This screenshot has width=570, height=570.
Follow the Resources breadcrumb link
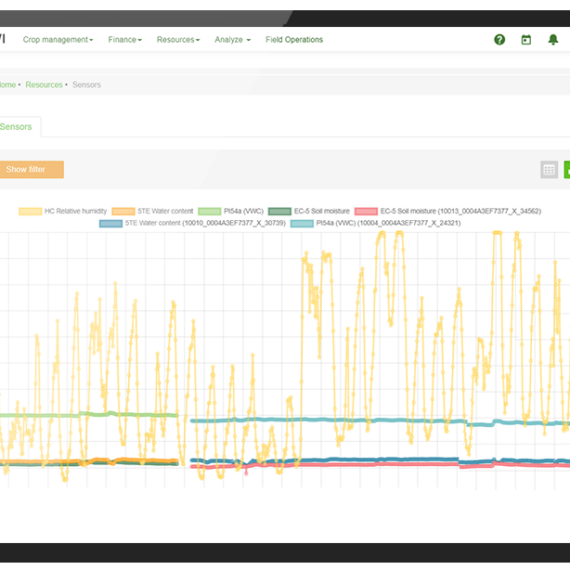pos(44,85)
